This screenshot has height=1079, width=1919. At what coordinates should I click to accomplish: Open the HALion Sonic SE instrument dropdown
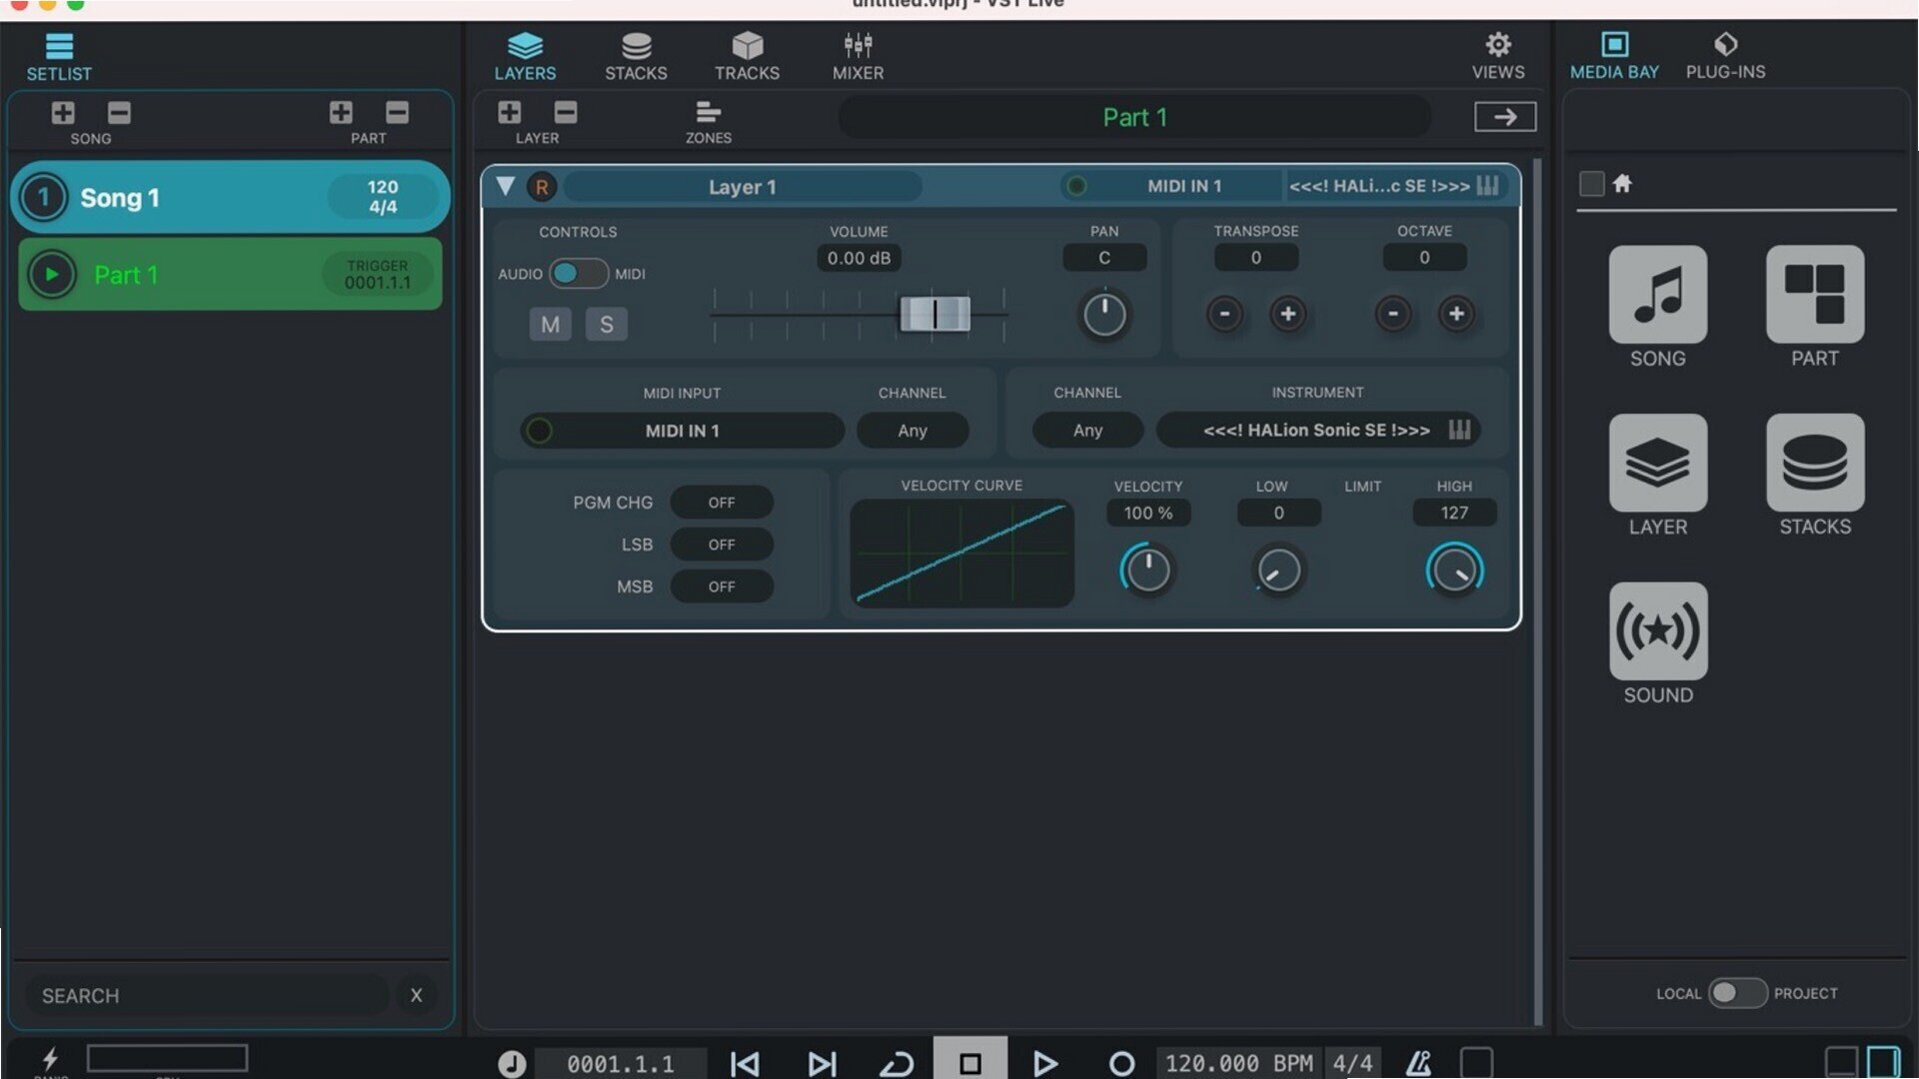pos(1315,430)
